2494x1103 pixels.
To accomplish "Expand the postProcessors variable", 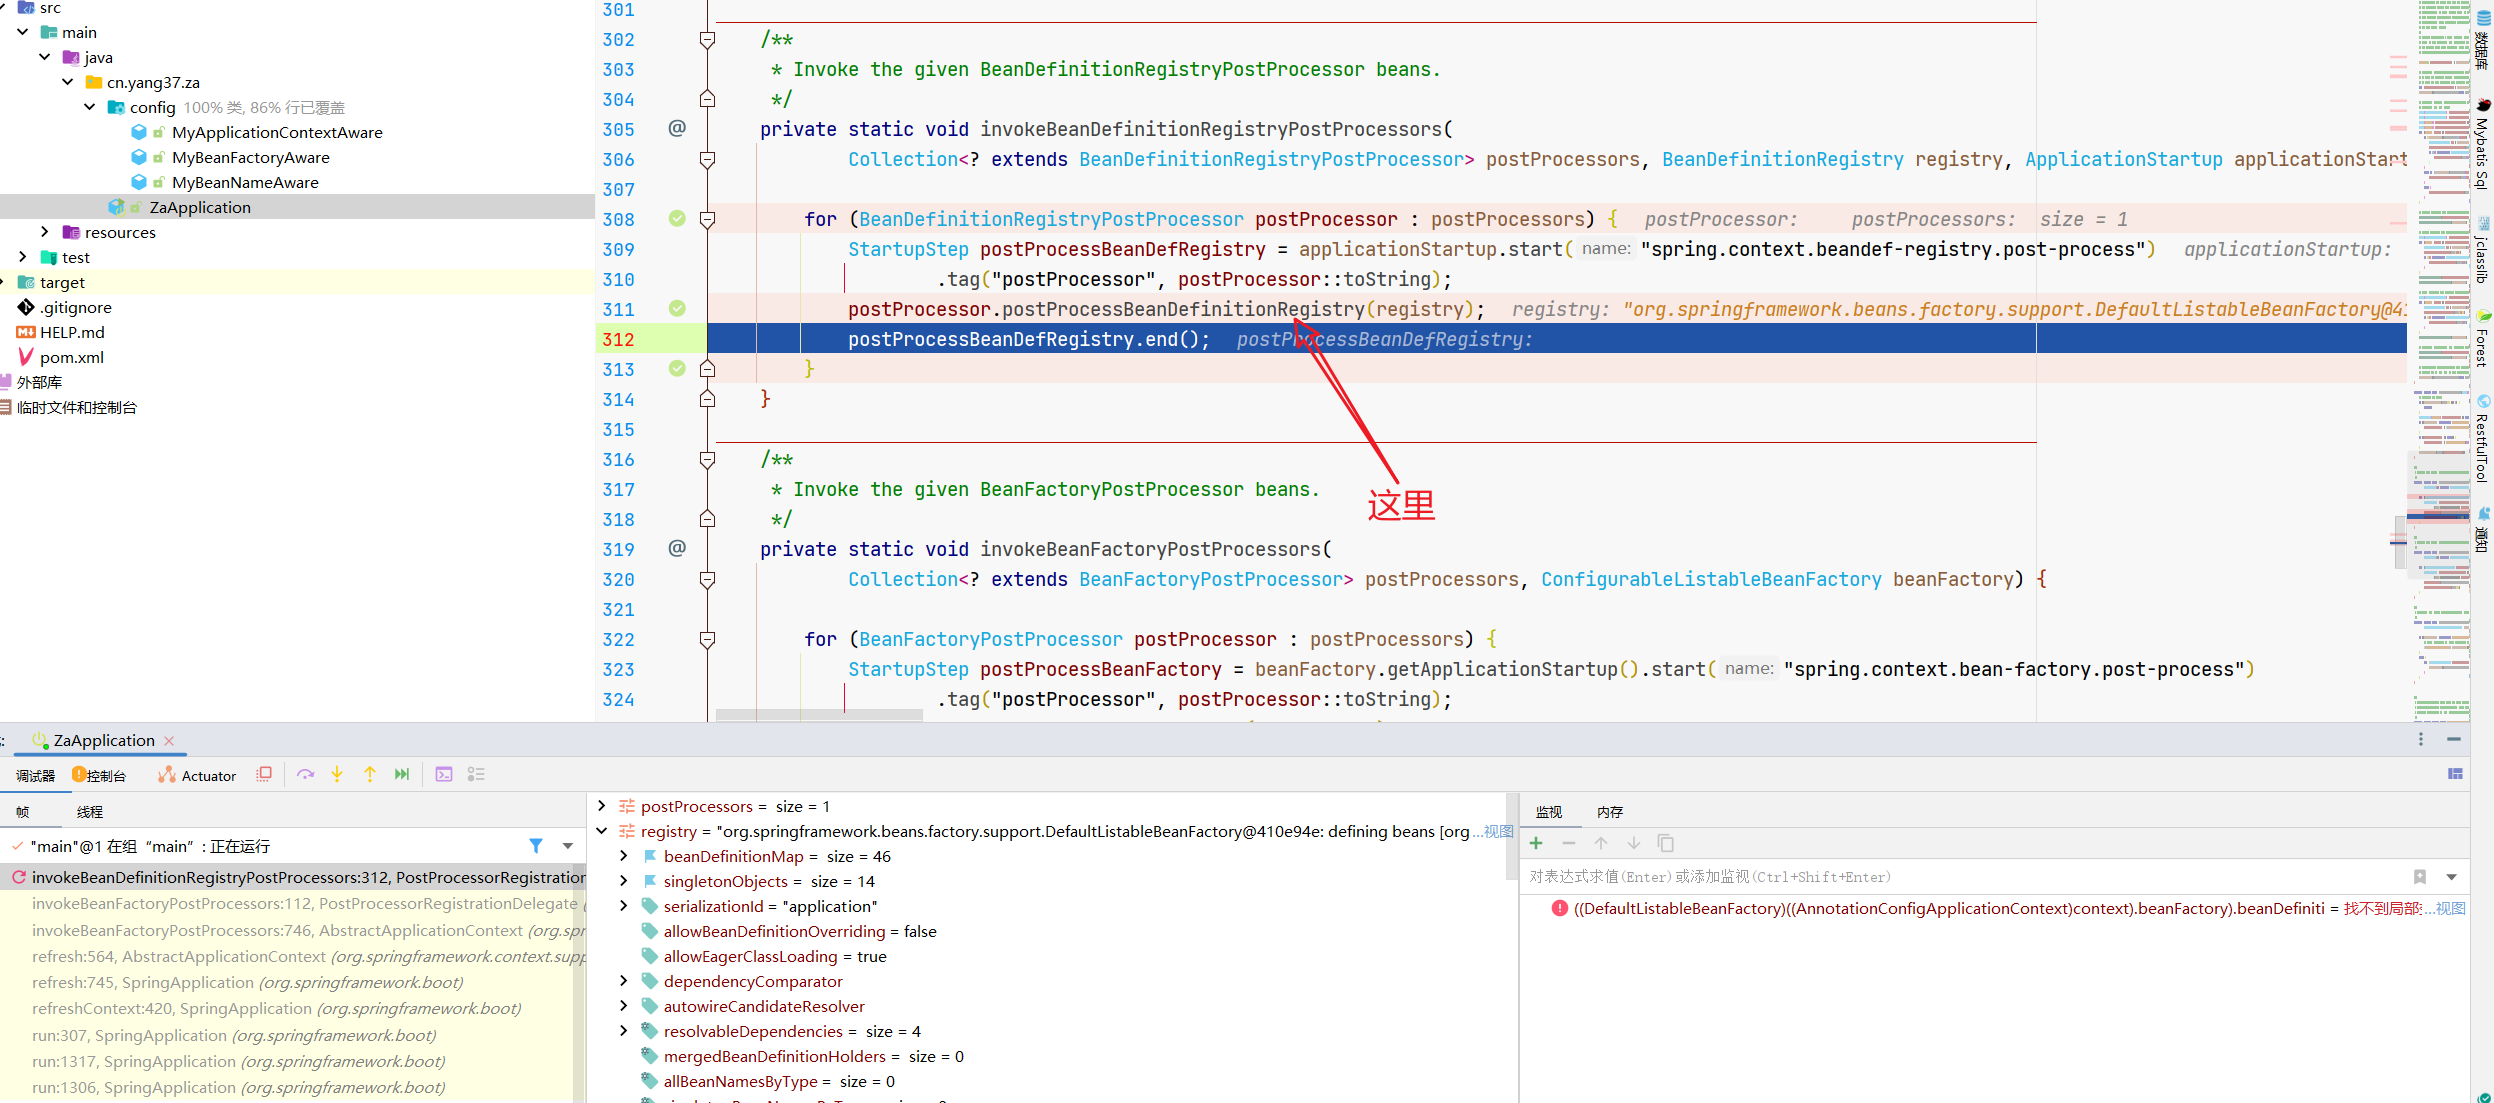I will (x=601, y=806).
